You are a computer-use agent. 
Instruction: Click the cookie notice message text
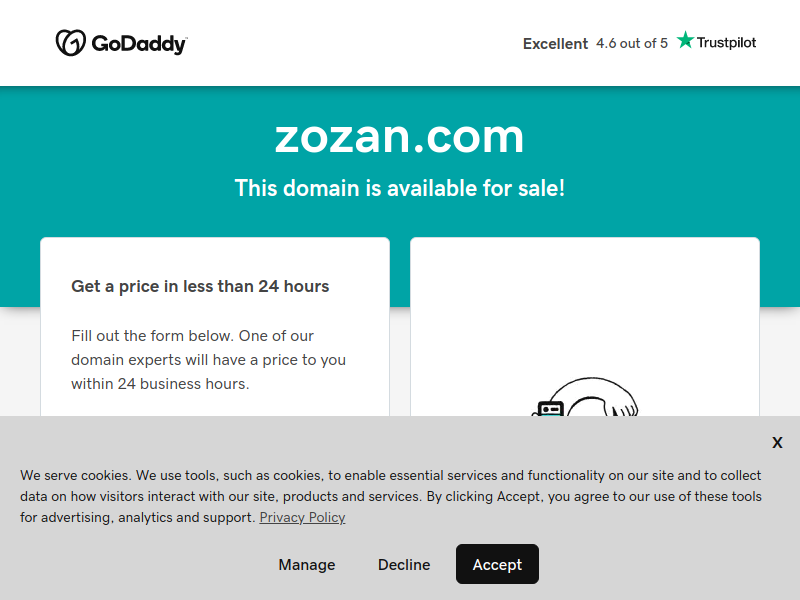[391, 496]
